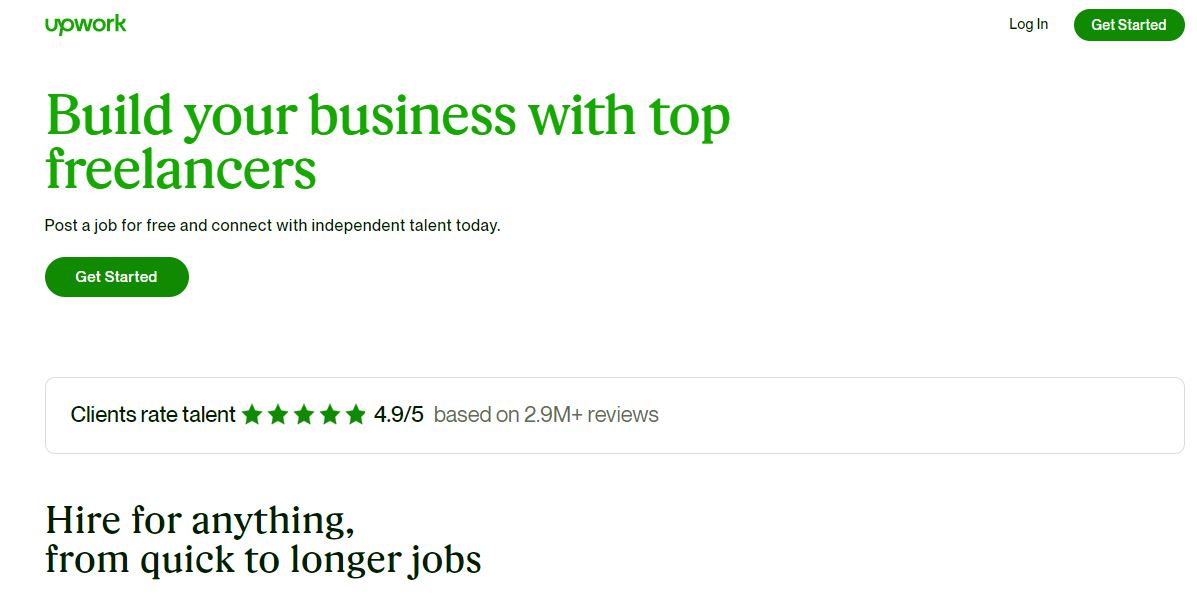The image size is (1197, 598).
Task: Click the 'Build your business with top' headline line
Action: click(x=388, y=116)
